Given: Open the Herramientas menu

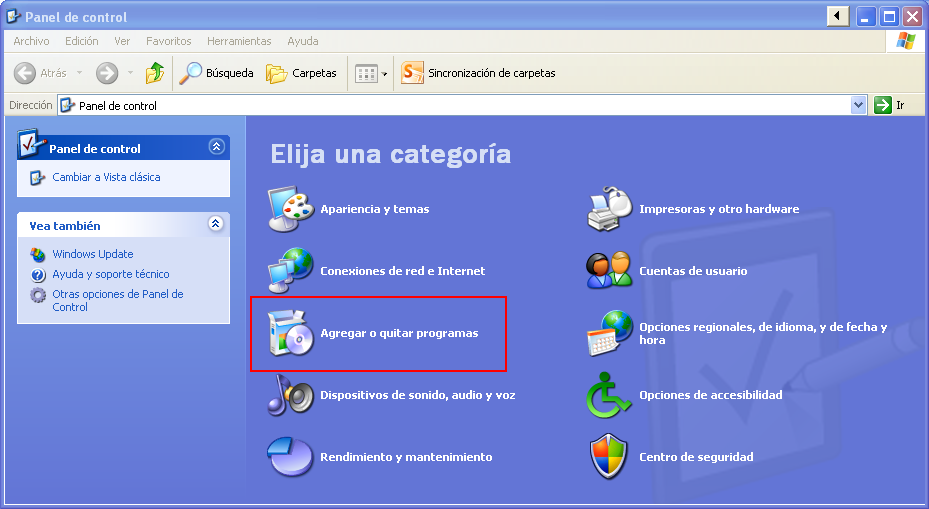Looking at the screenshot, I should coord(239,41).
